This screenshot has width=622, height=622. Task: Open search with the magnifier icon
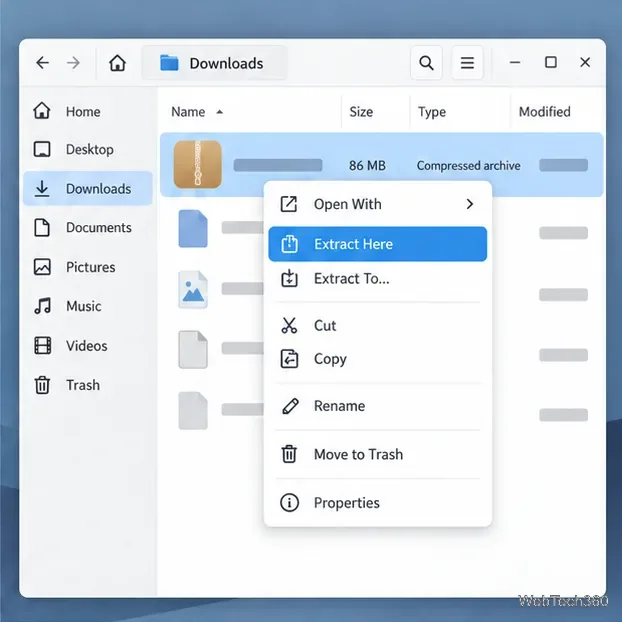tap(426, 63)
